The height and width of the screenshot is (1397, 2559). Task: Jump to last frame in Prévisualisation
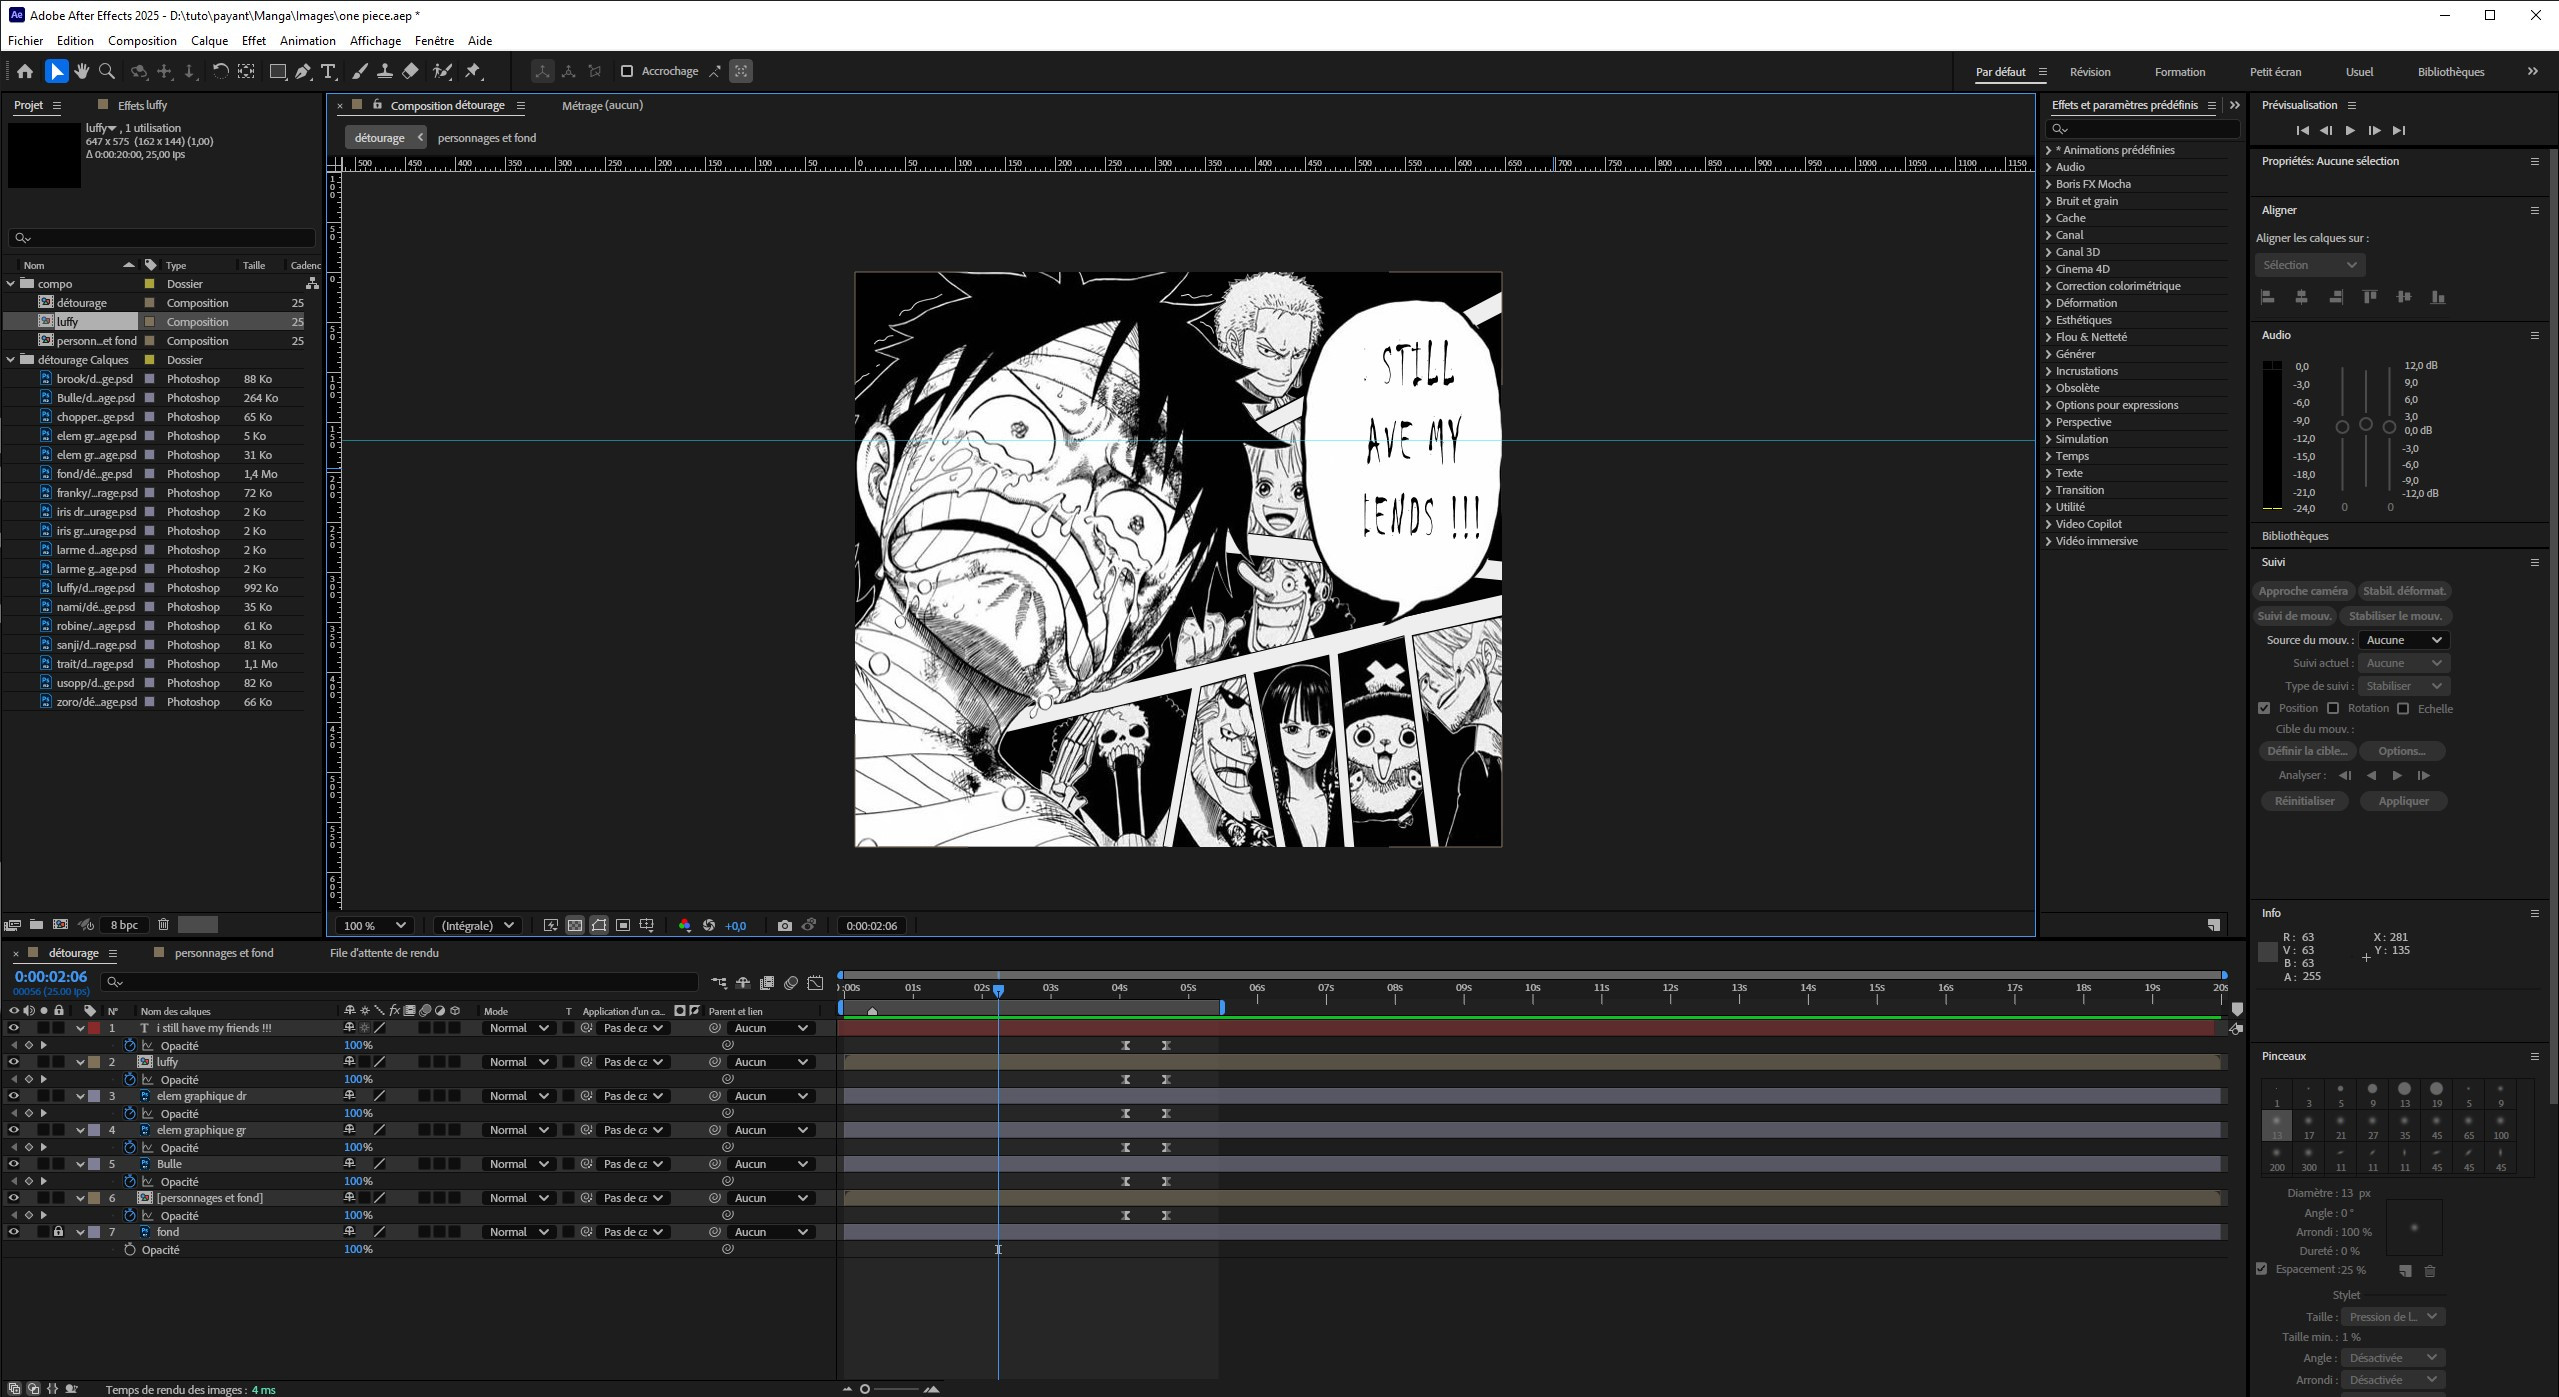click(2399, 130)
